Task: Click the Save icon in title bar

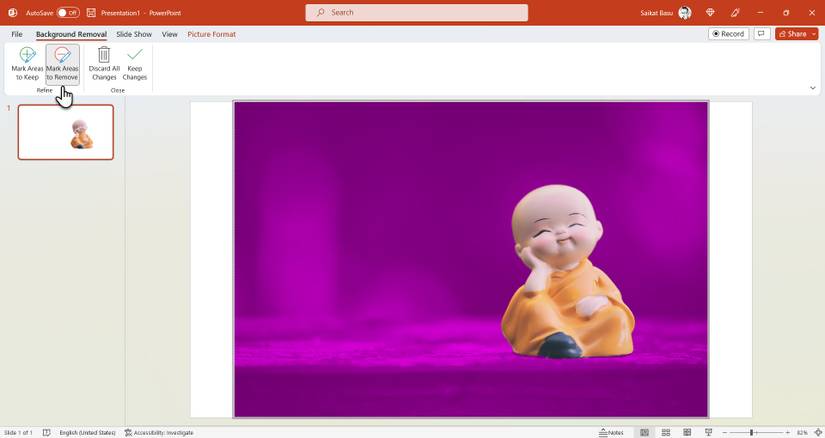Action: [x=91, y=13]
